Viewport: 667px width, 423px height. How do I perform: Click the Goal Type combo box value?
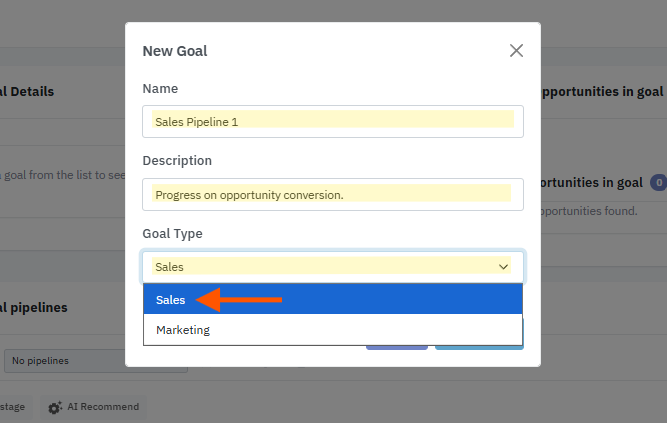pyautogui.click(x=320, y=267)
